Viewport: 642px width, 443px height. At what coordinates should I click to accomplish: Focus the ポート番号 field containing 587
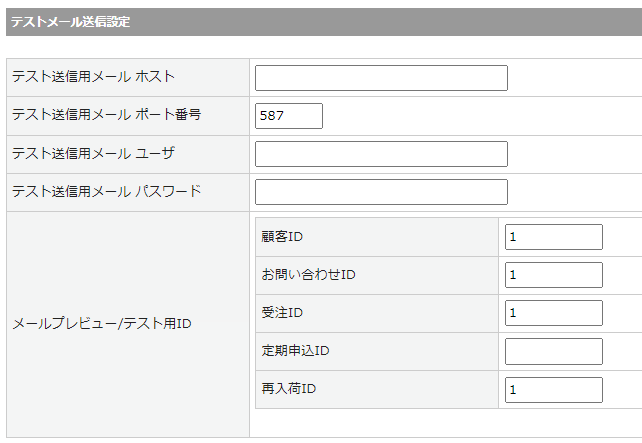[289, 116]
